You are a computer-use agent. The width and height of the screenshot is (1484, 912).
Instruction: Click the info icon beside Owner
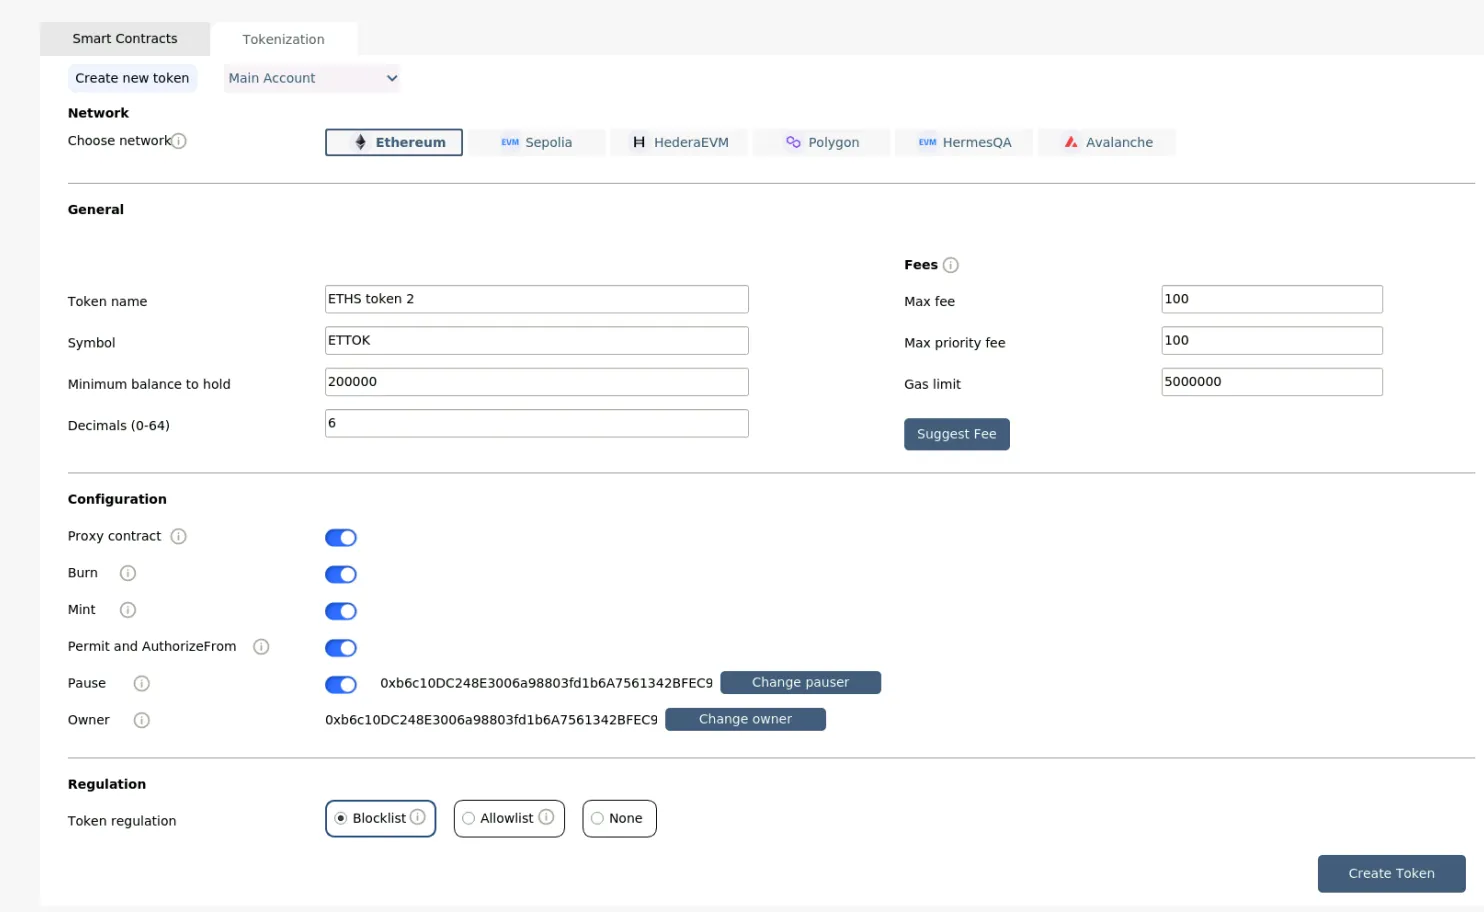tap(142, 720)
